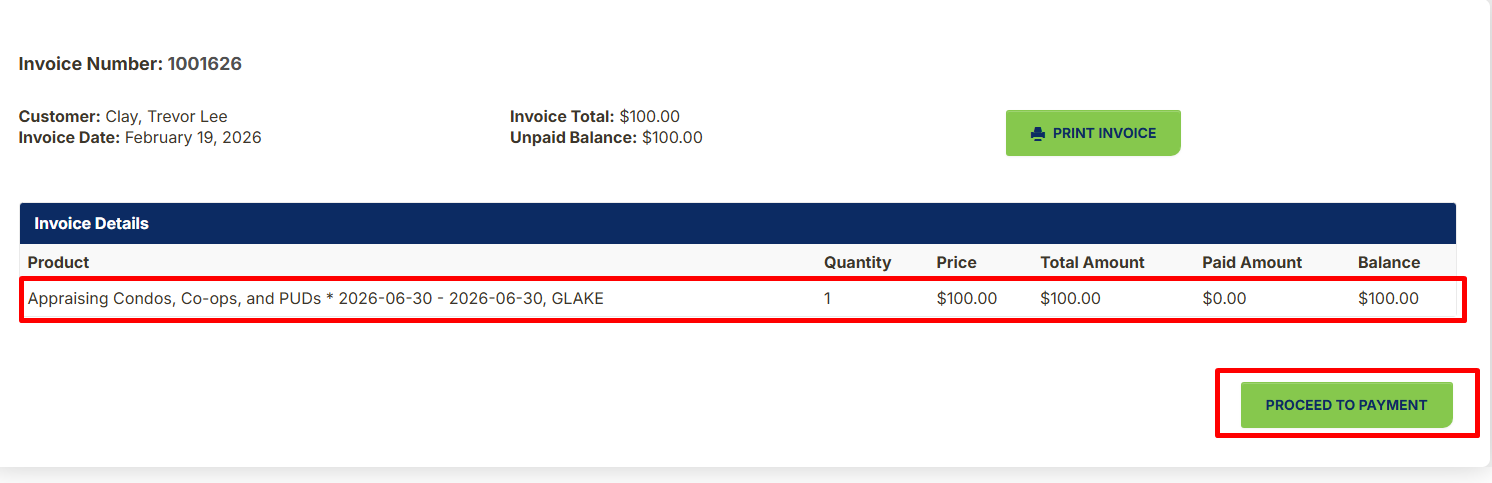
Task: Proceed to Payment
Action: [x=1346, y=405]
